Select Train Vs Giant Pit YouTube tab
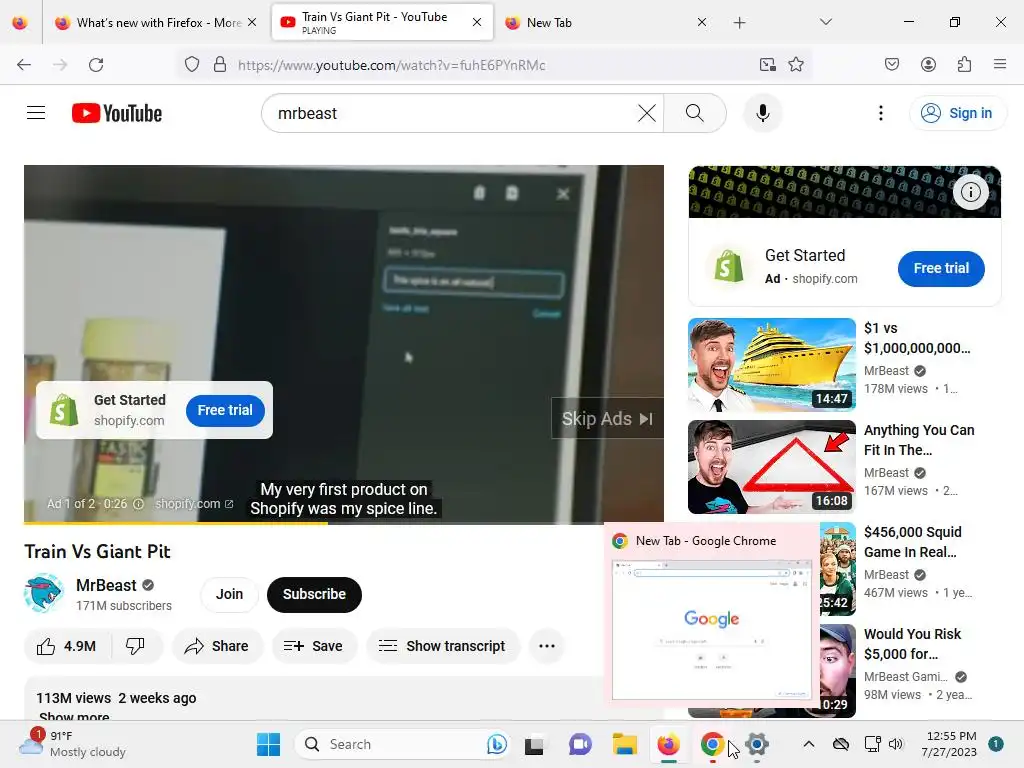 [x=381, y=23]
